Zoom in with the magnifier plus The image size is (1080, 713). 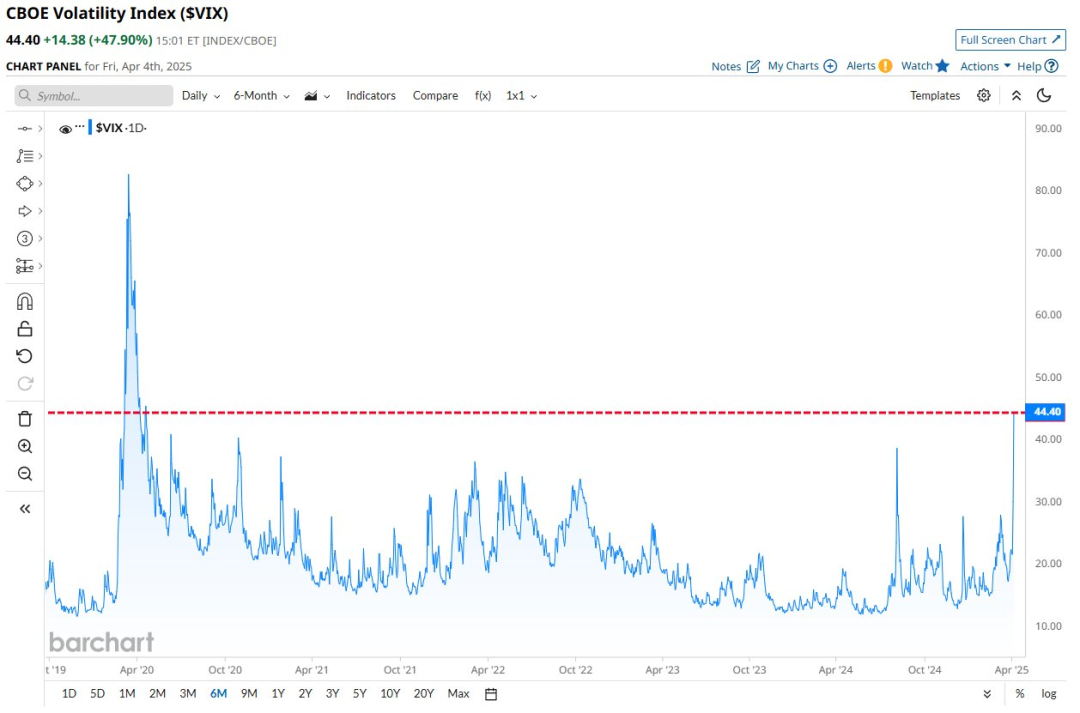(25, 446)
